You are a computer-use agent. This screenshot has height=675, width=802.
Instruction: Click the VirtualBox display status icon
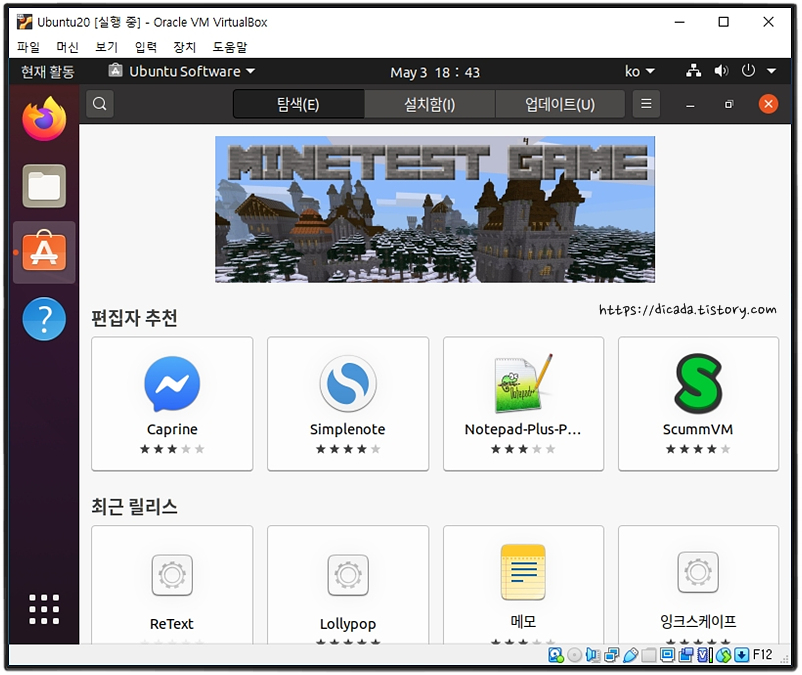(x=667, y=655)
